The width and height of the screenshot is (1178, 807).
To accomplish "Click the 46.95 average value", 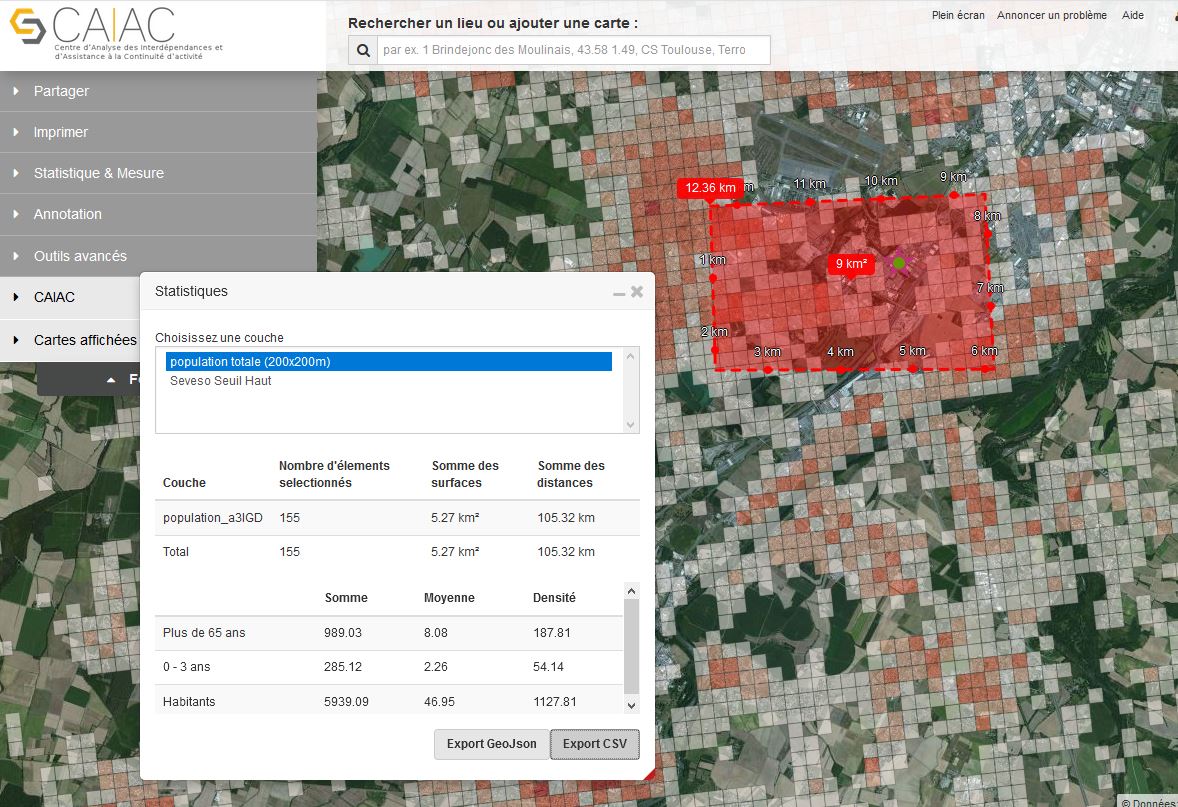I will 439,702.
